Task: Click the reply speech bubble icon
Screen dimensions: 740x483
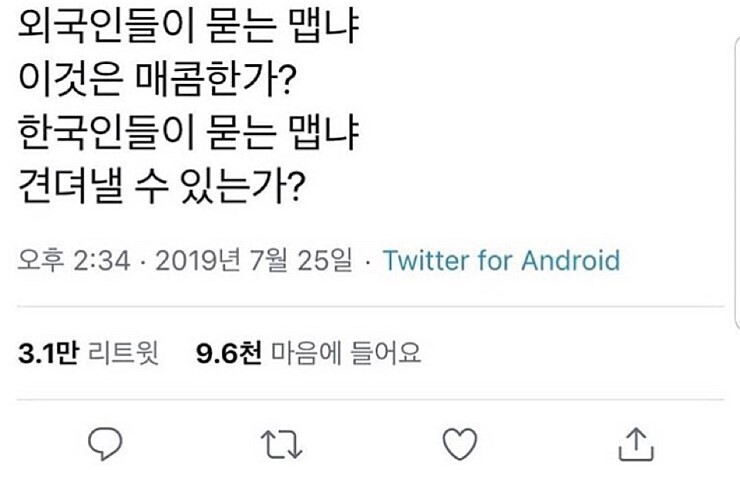Action: pos(105,444)
